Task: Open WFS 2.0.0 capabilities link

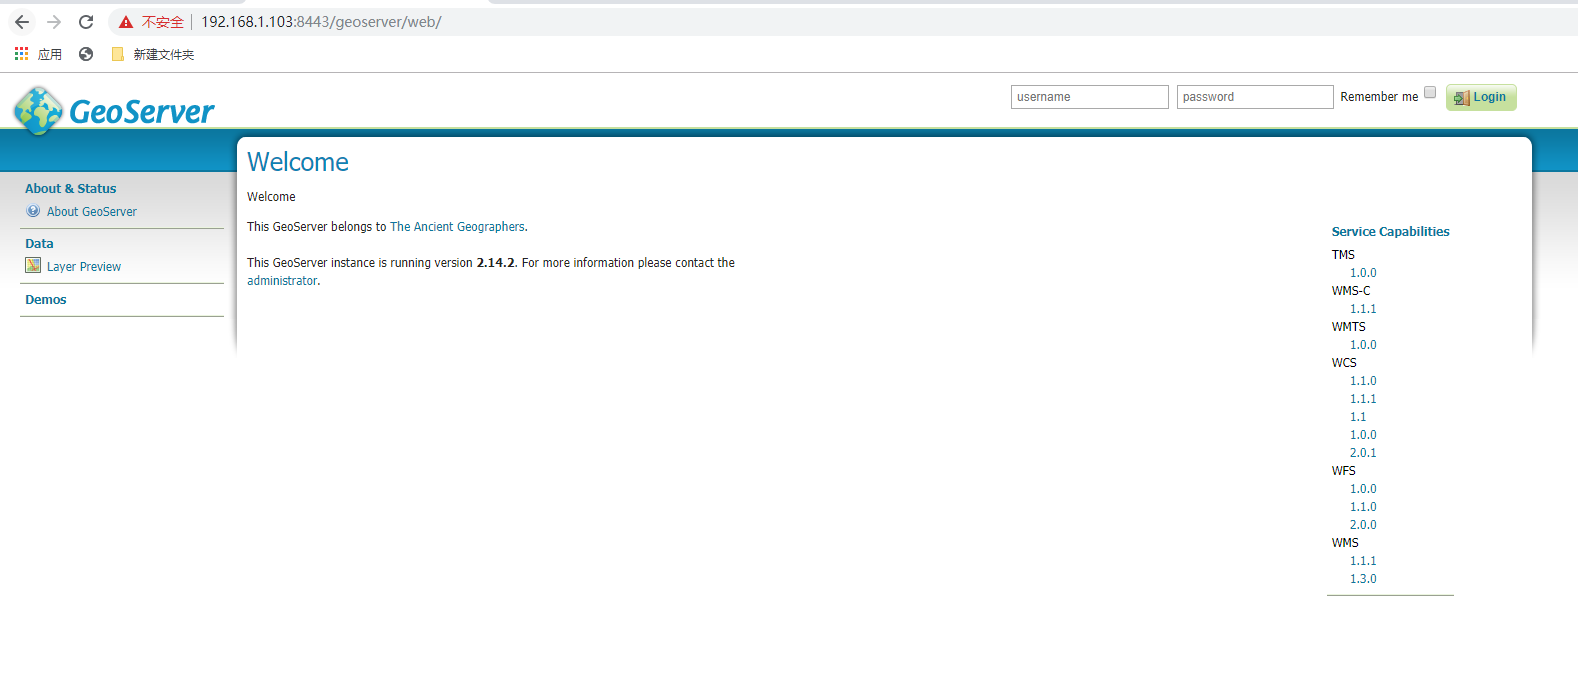Action: [x=1363, y=525]
